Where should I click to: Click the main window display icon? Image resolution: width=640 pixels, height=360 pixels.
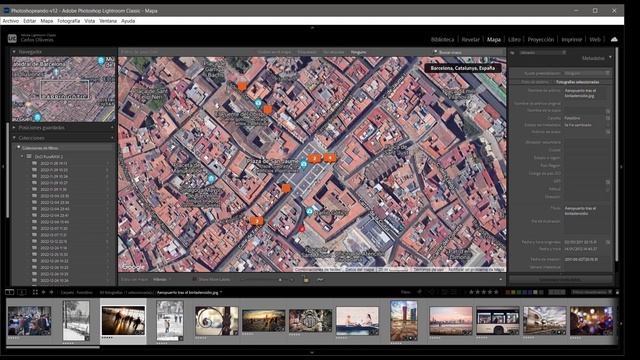coord(9,292)
